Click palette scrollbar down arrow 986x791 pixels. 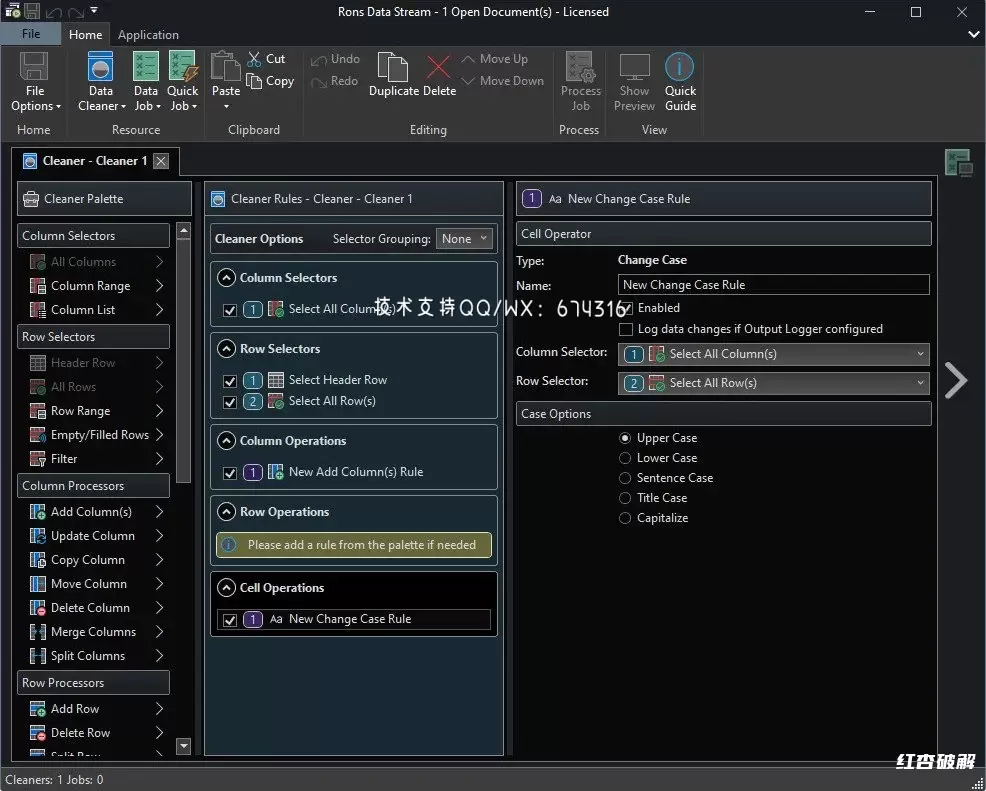[184, 746]
